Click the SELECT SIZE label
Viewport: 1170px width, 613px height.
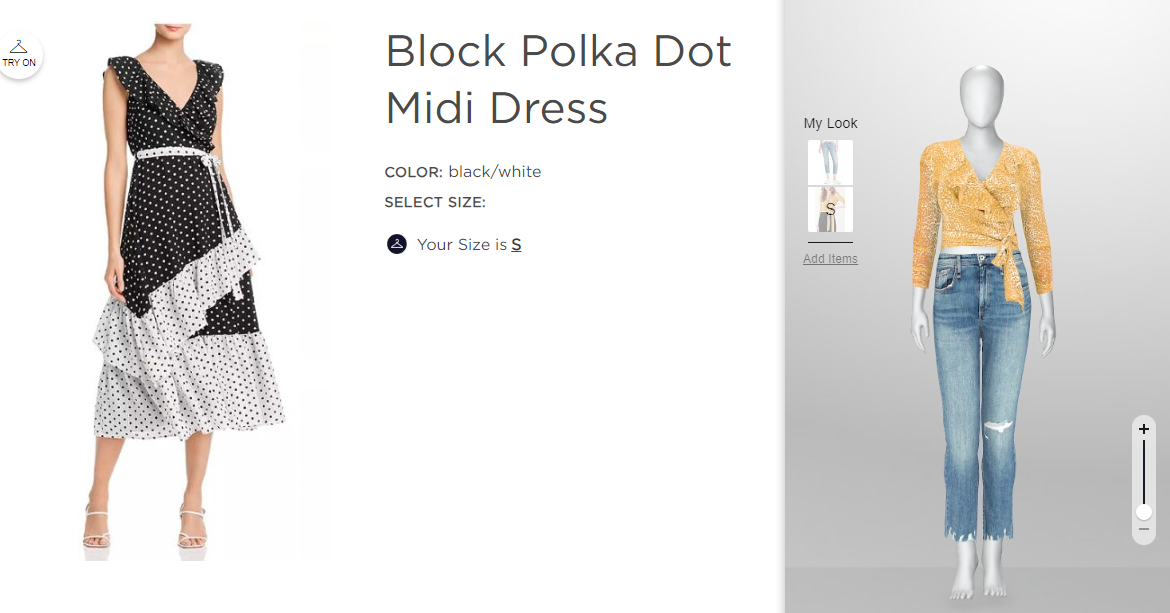435,202
